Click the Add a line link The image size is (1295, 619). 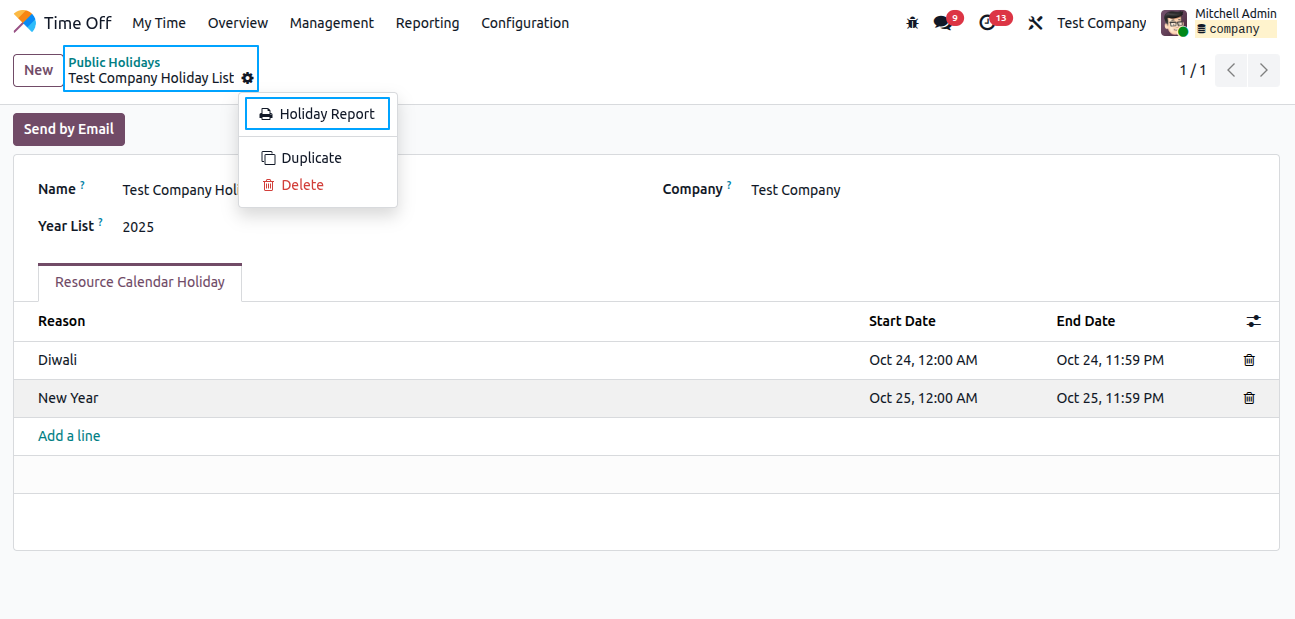69,436
